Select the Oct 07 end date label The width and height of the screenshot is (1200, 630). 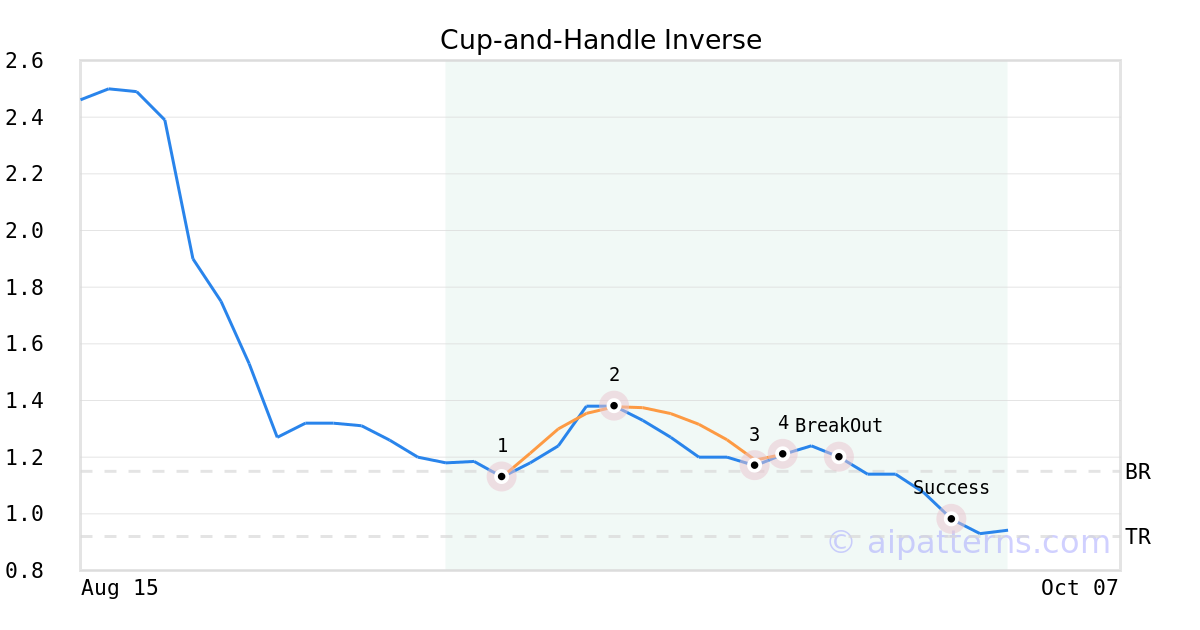(1079, 588)
